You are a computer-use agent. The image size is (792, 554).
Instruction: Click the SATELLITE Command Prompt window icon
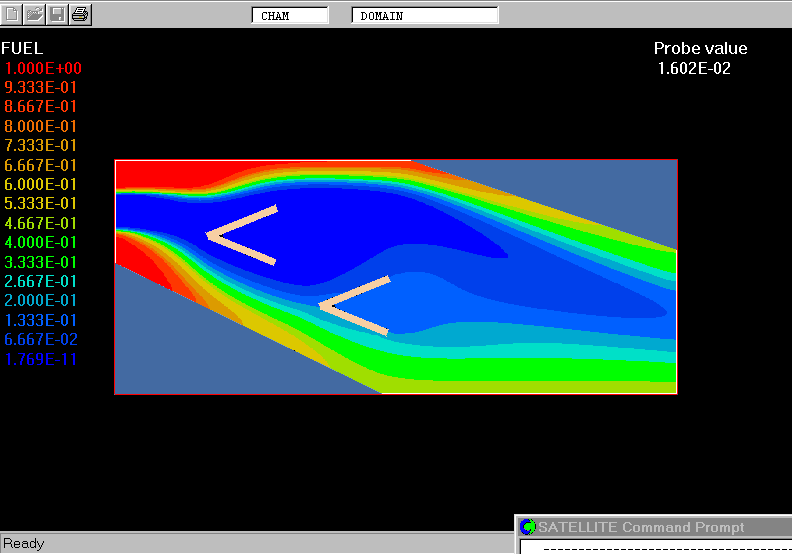(528, 527)
